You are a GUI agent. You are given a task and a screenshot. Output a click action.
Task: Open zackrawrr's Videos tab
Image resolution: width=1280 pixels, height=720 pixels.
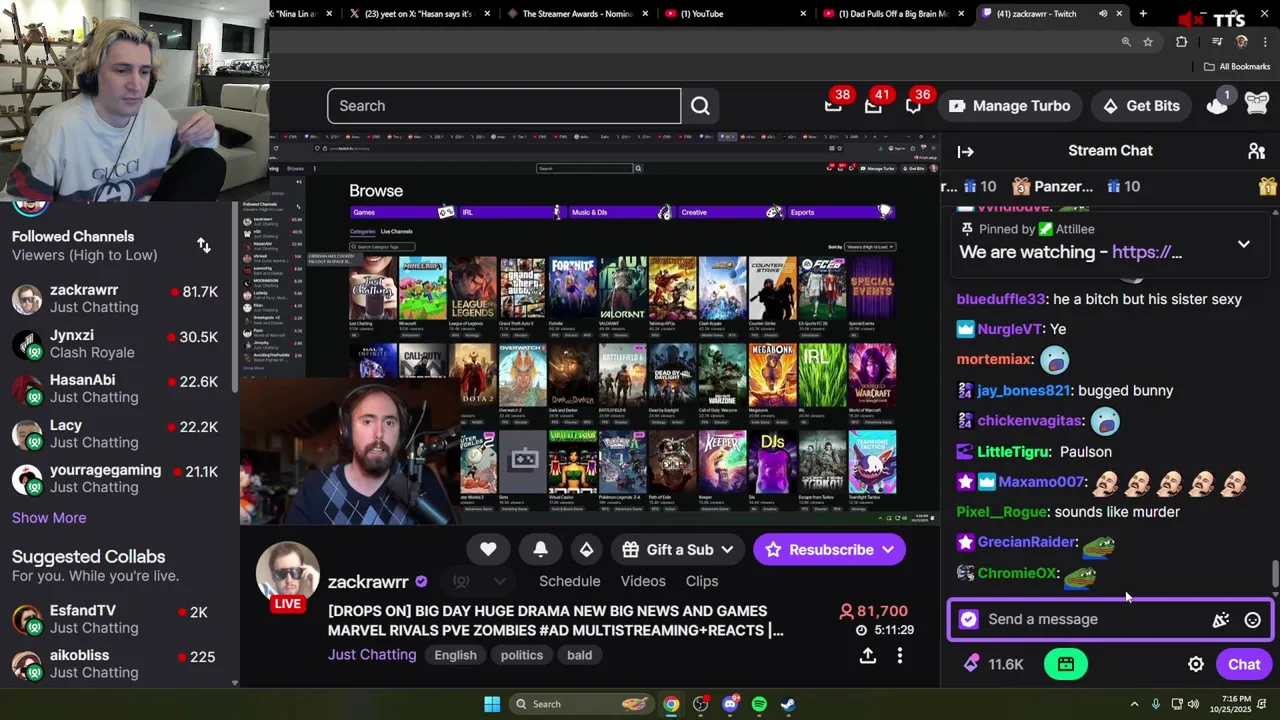click(x=643, y=581)
